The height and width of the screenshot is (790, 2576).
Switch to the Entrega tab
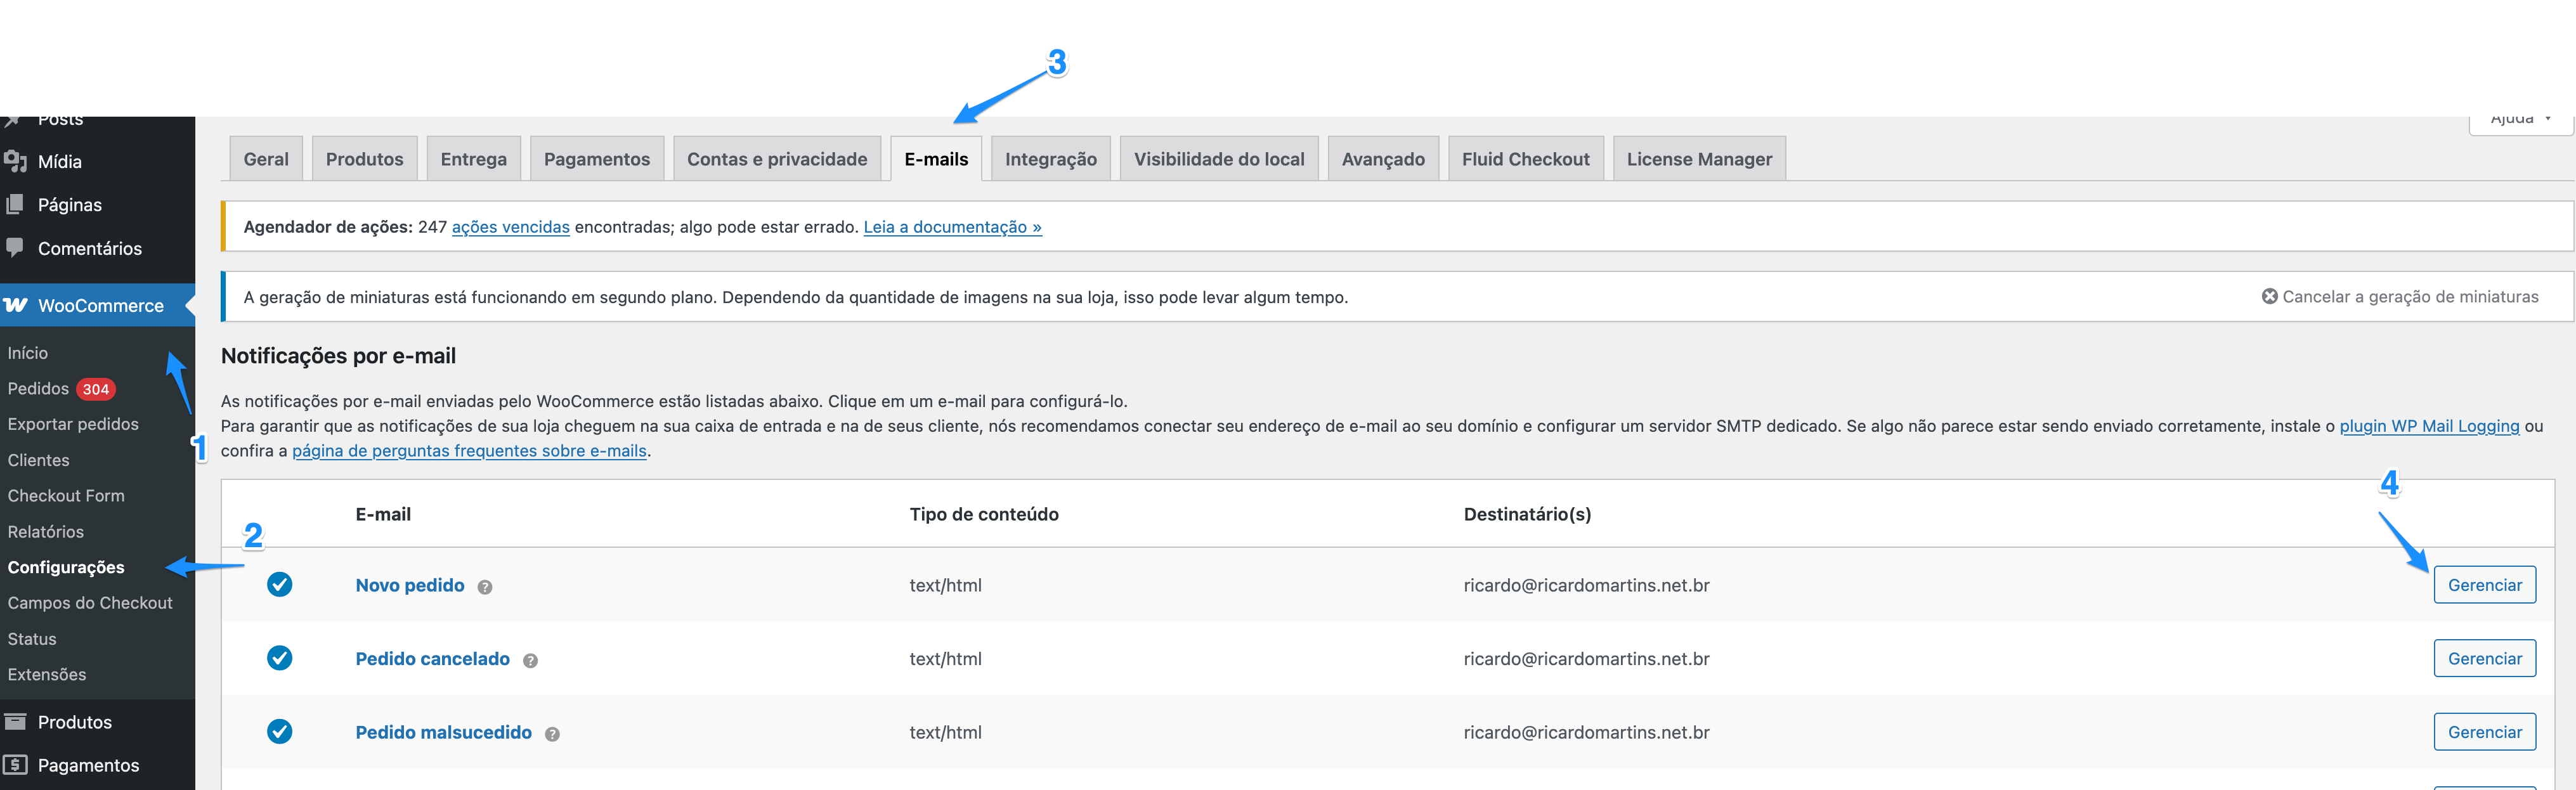pyautogui.click(x=473, y=158)
